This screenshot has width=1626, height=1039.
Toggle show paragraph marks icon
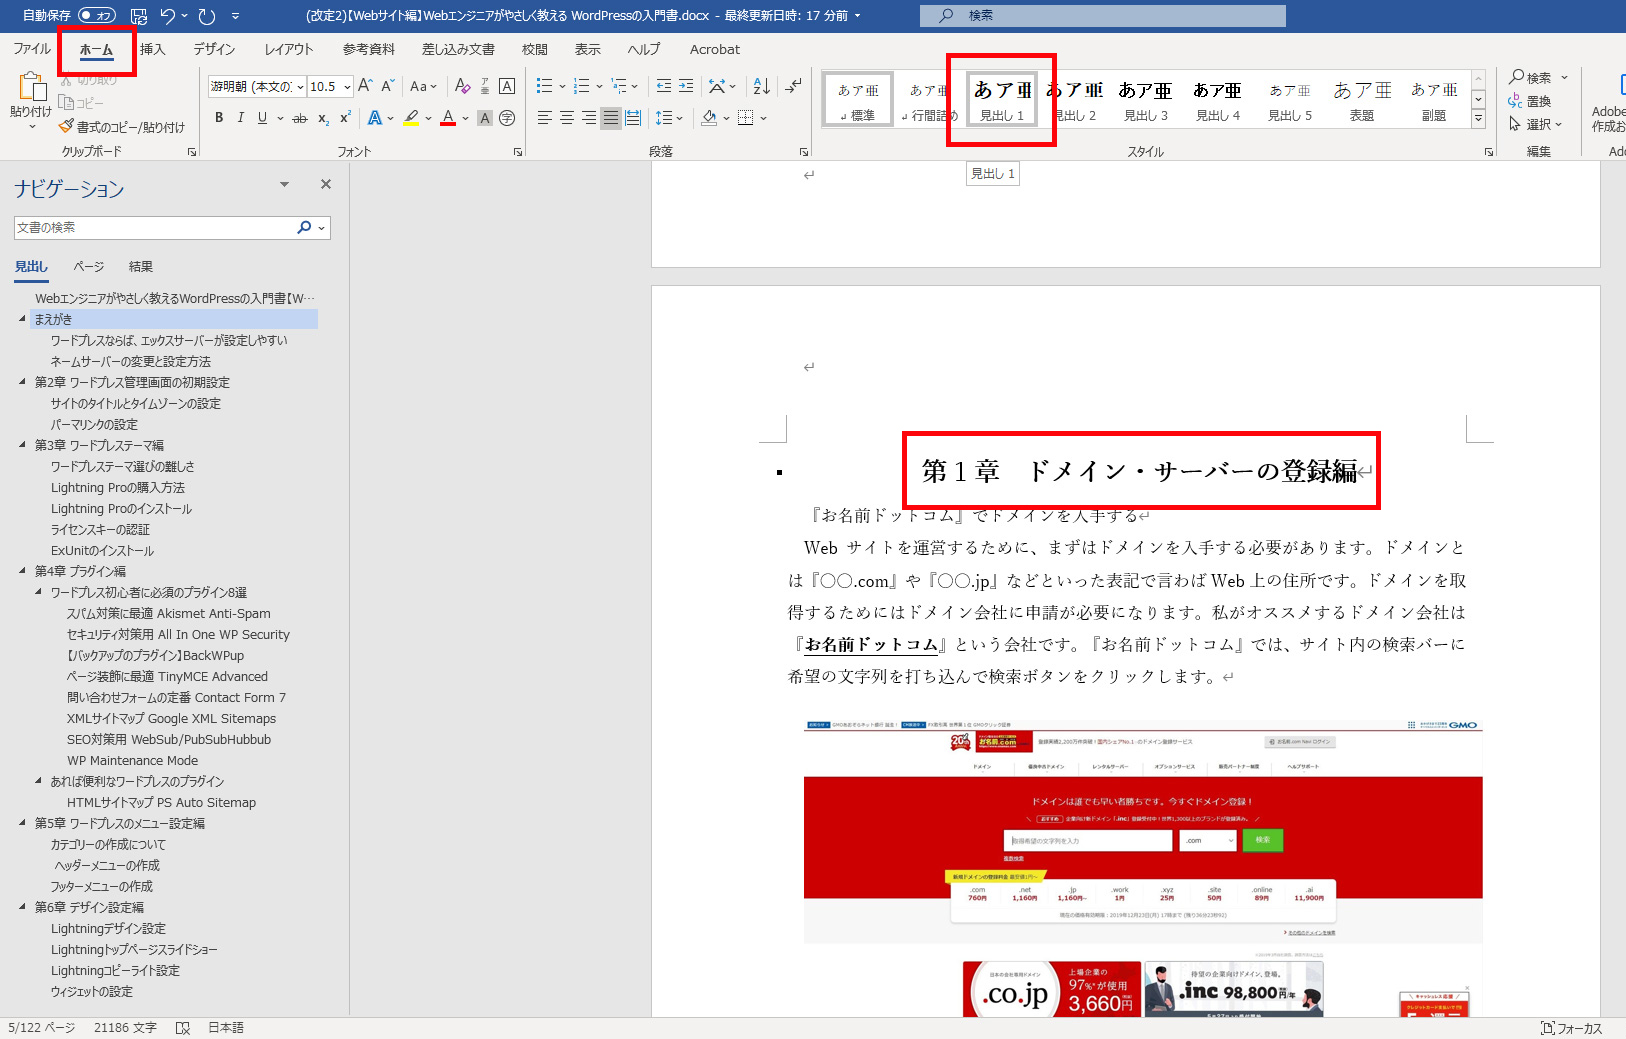(793, 86)
